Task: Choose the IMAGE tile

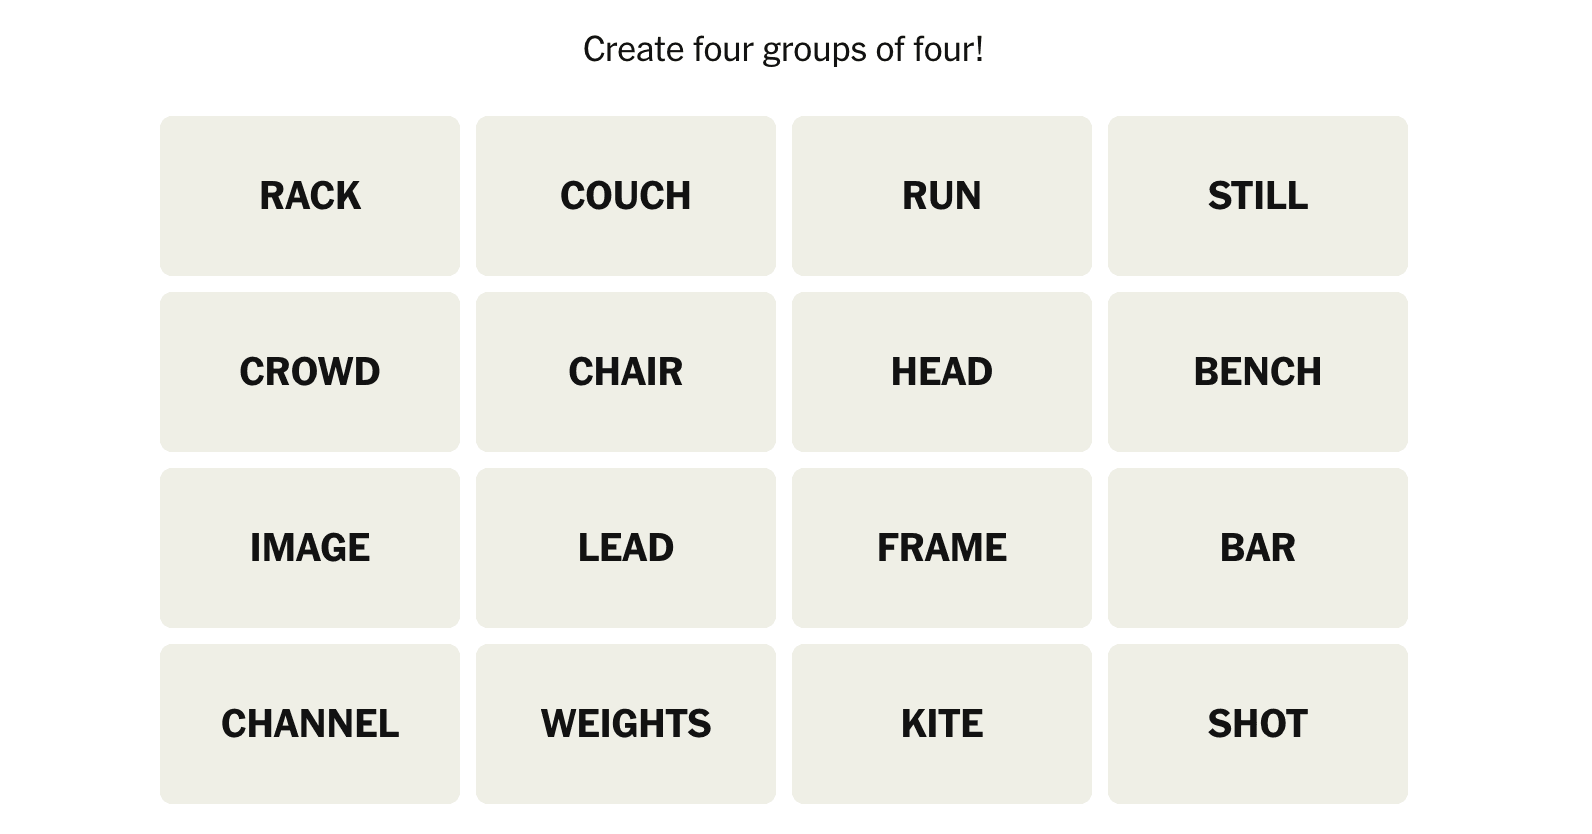Action: pos(310,548)
